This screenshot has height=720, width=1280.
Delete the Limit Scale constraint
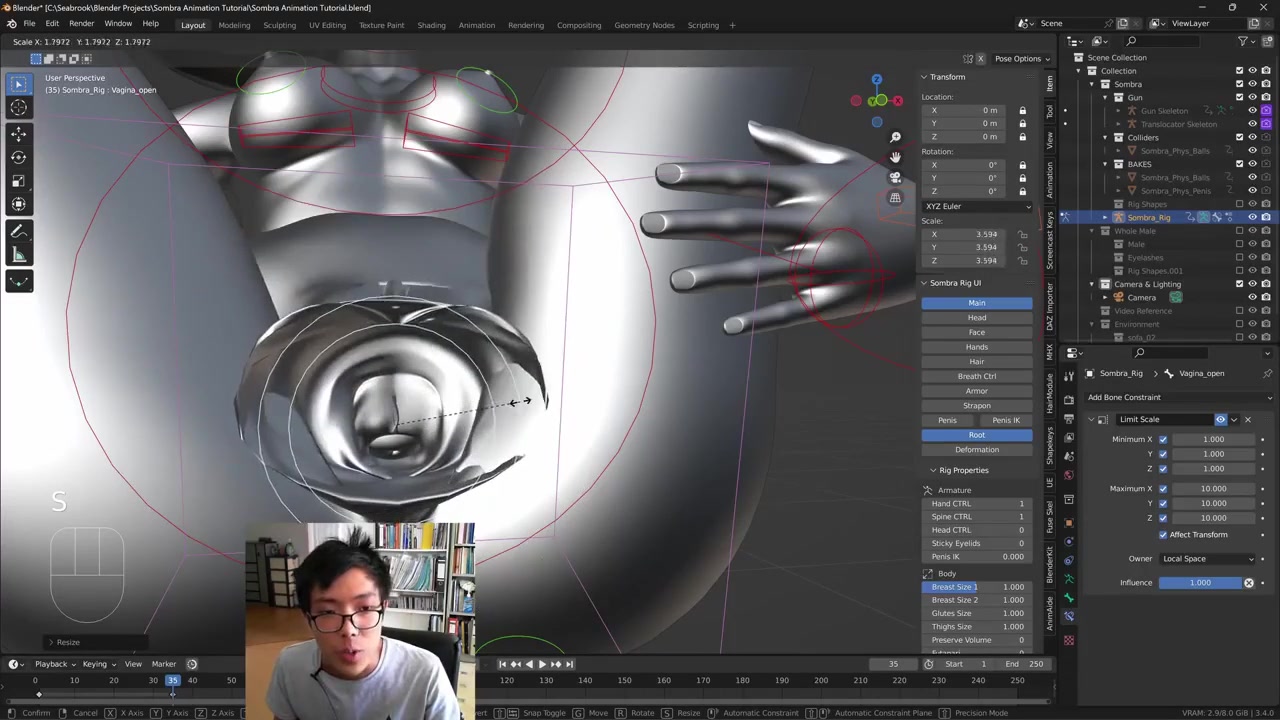pos(1247,420)
